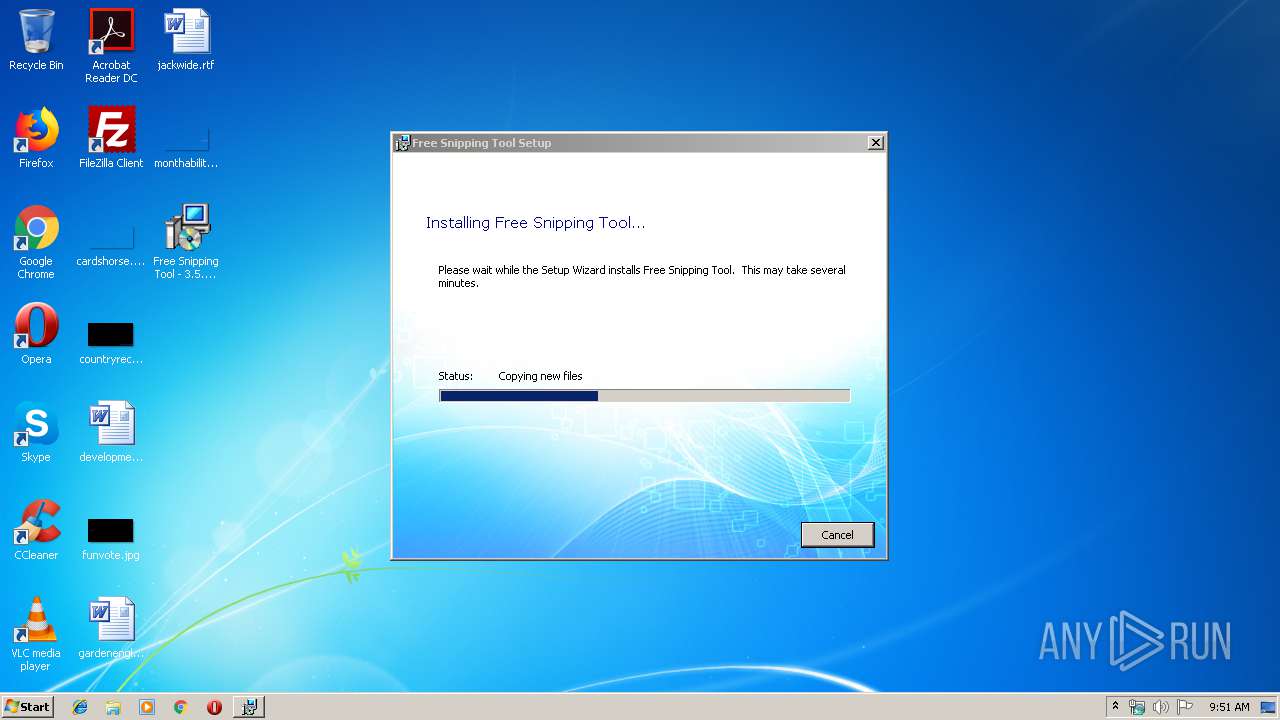Click the 9:51 AM taskbar clock
1280x720 pixels.
pyautogui.click(x=1229, y=707)
